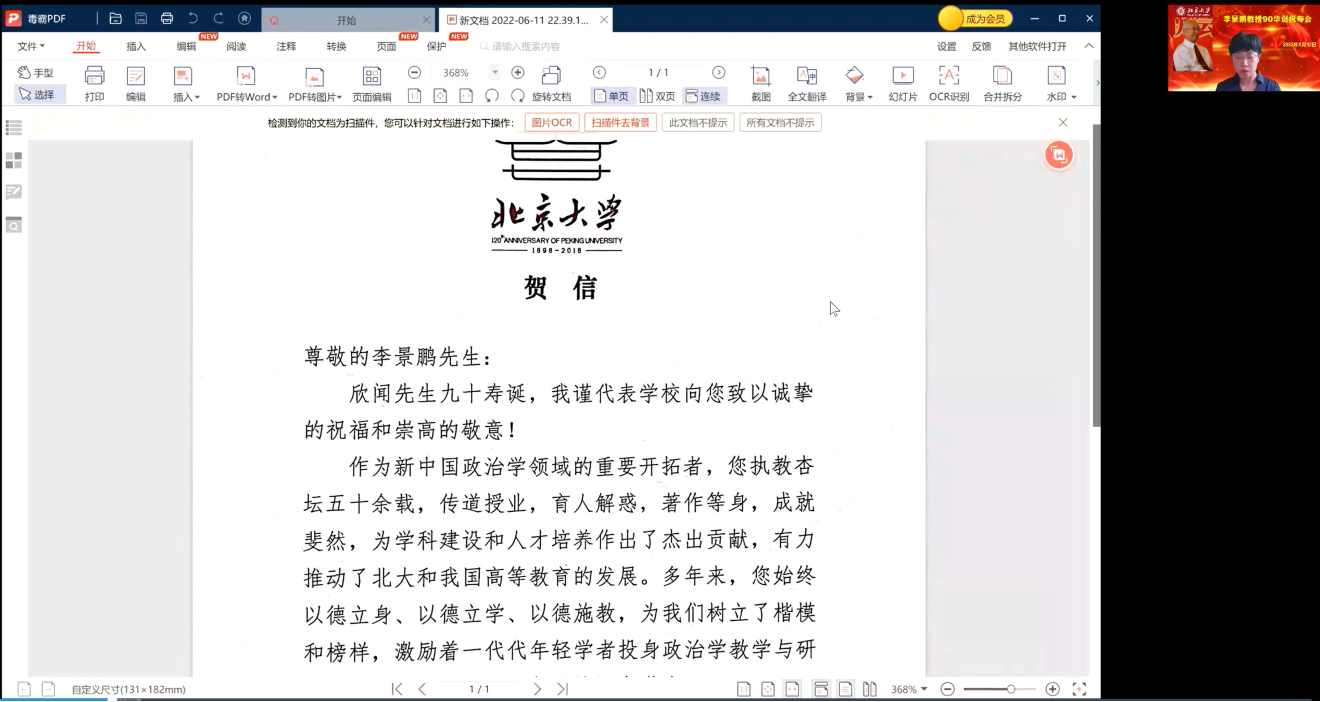Viewport: 1320px width, 702px height.
Task: Toggle 连续 continuous scrolling mode
Action: 704,96
